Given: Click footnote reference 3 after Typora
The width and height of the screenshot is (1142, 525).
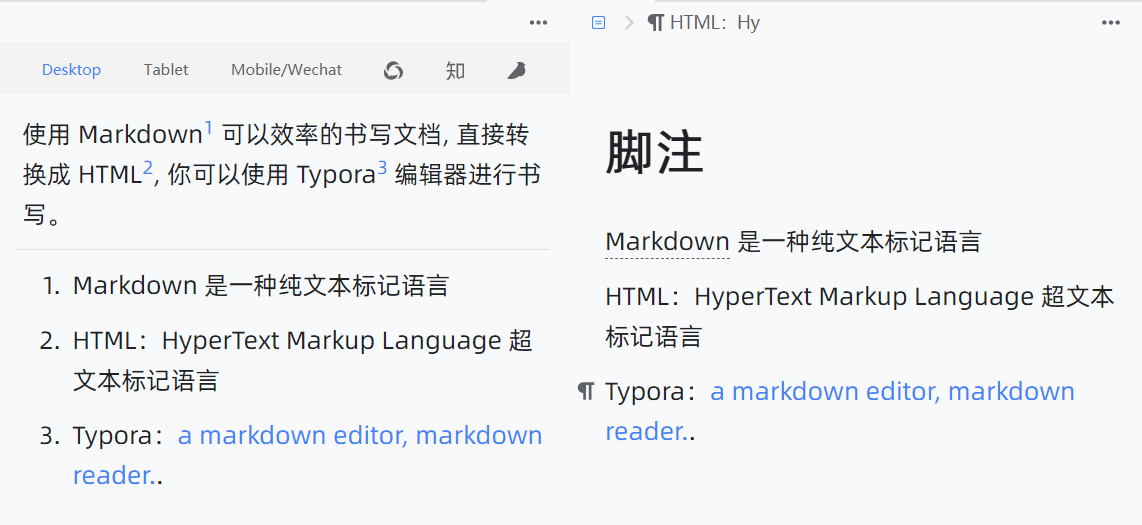Looking at the screenshot, I should [x=382, y=168].
